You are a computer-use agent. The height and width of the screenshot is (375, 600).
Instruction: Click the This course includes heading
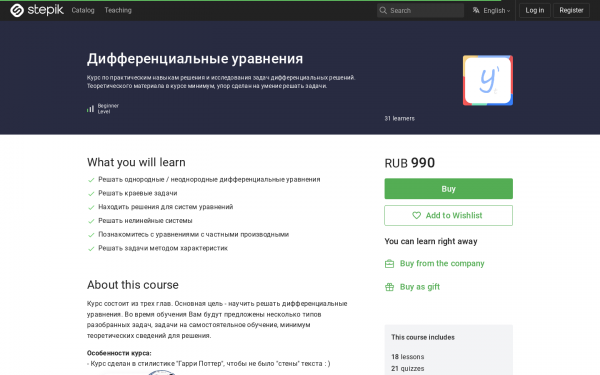pyautogui.click(x=423, y=337)
